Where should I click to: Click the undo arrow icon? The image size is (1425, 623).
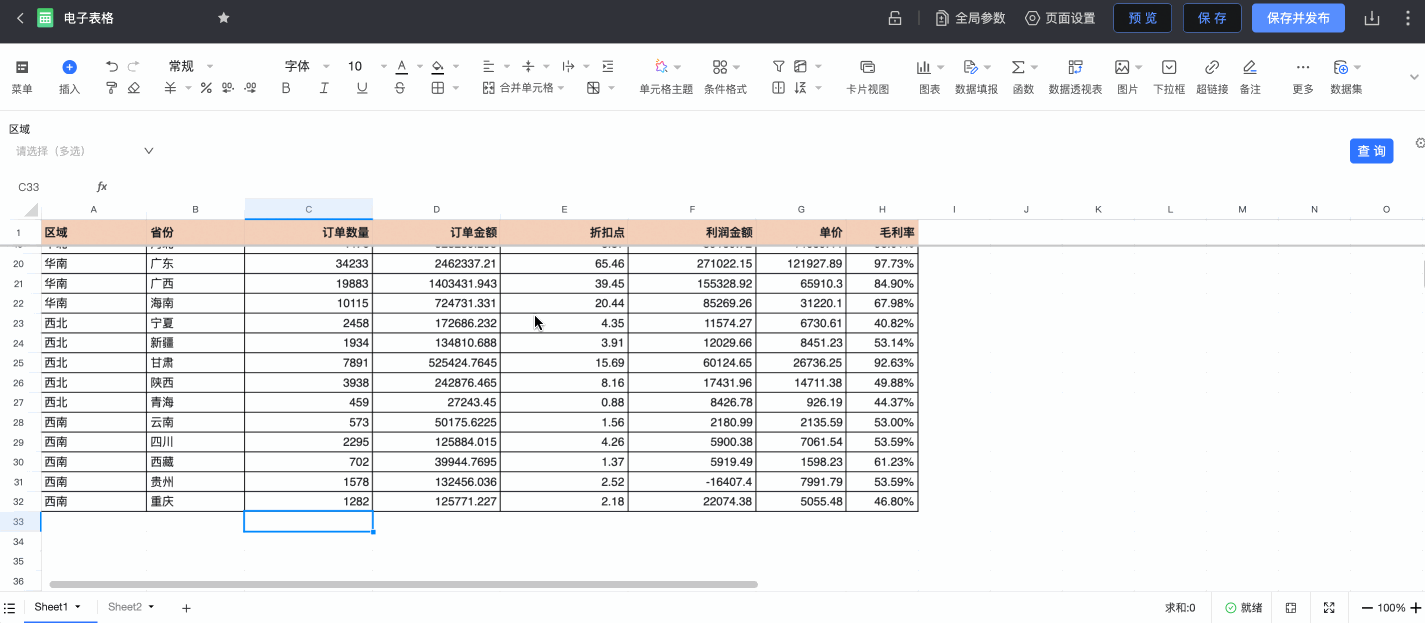(112, 67)
